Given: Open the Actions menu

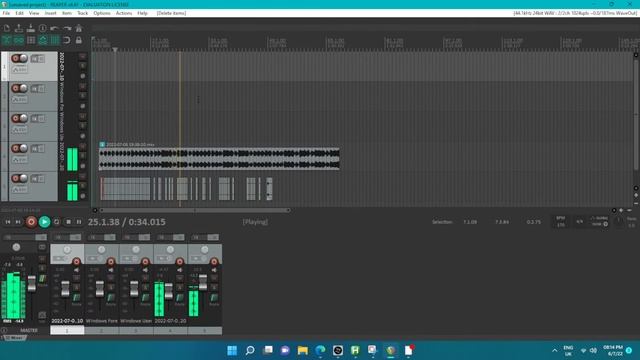Looking at the screenshot, I should [124, 13].
